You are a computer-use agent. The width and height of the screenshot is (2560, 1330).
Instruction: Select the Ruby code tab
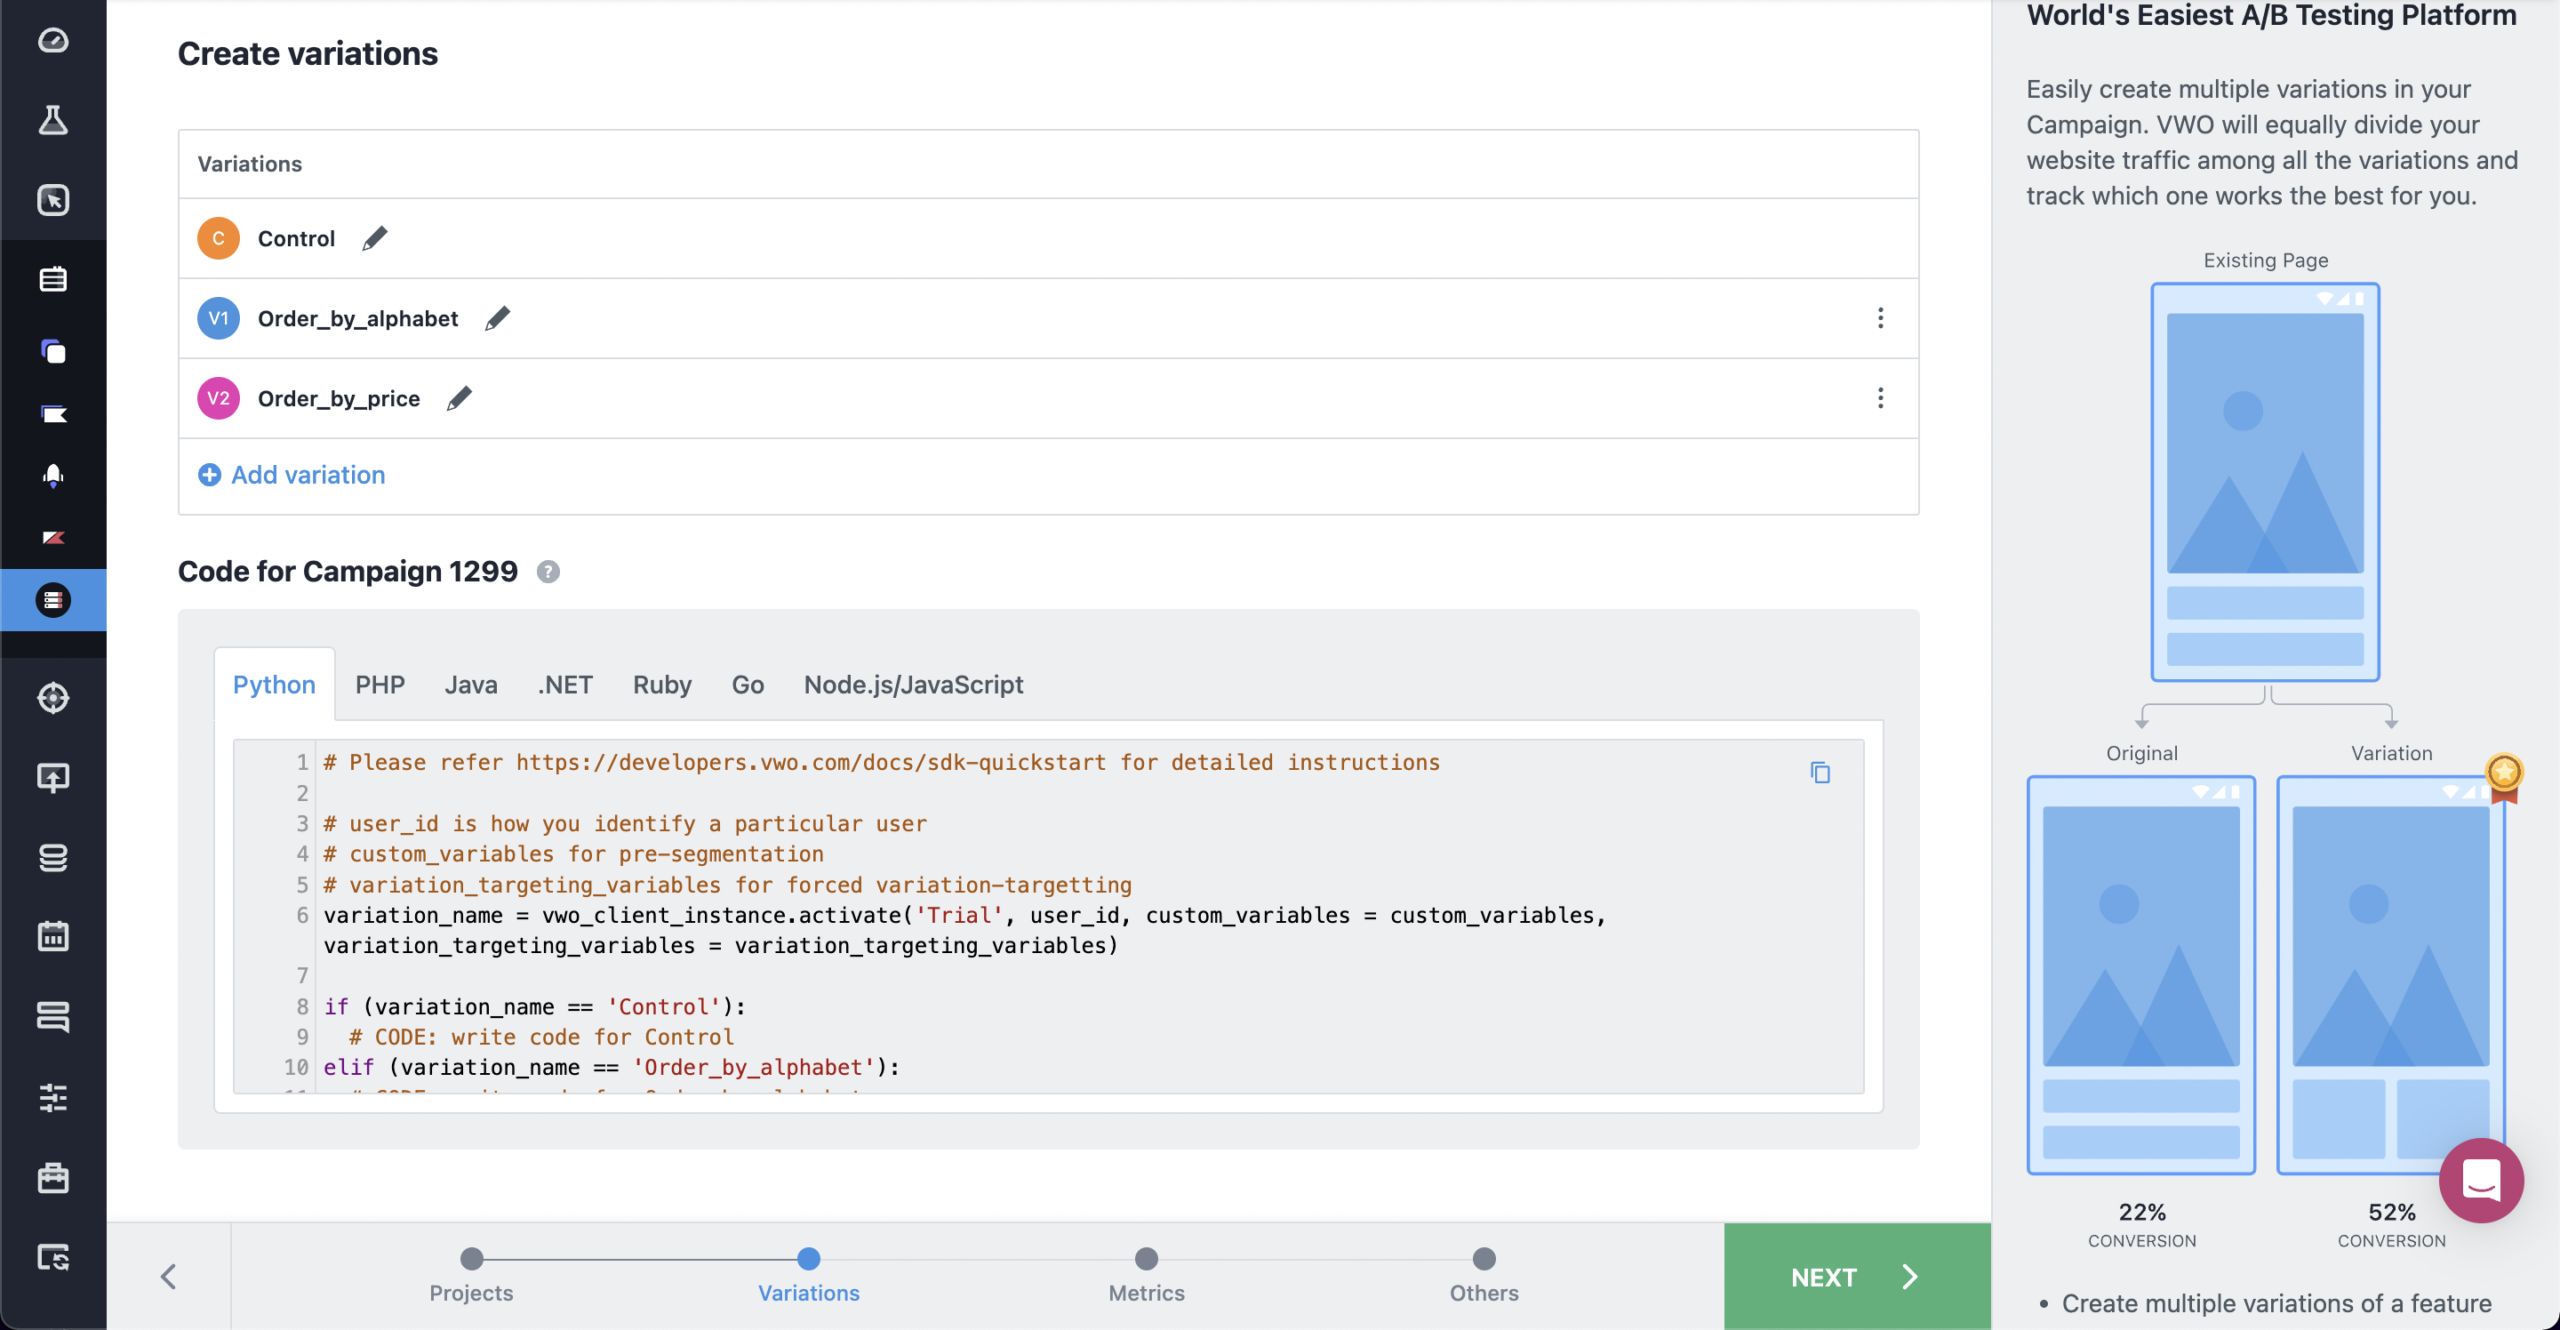coord(662,685)
